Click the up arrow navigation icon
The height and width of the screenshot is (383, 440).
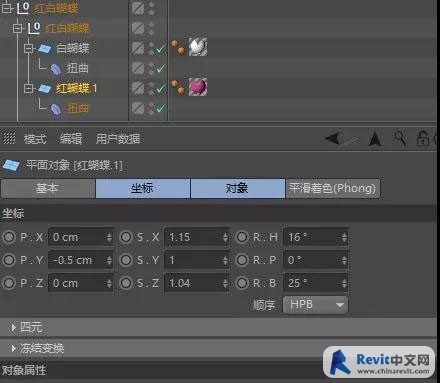(375, 139)
